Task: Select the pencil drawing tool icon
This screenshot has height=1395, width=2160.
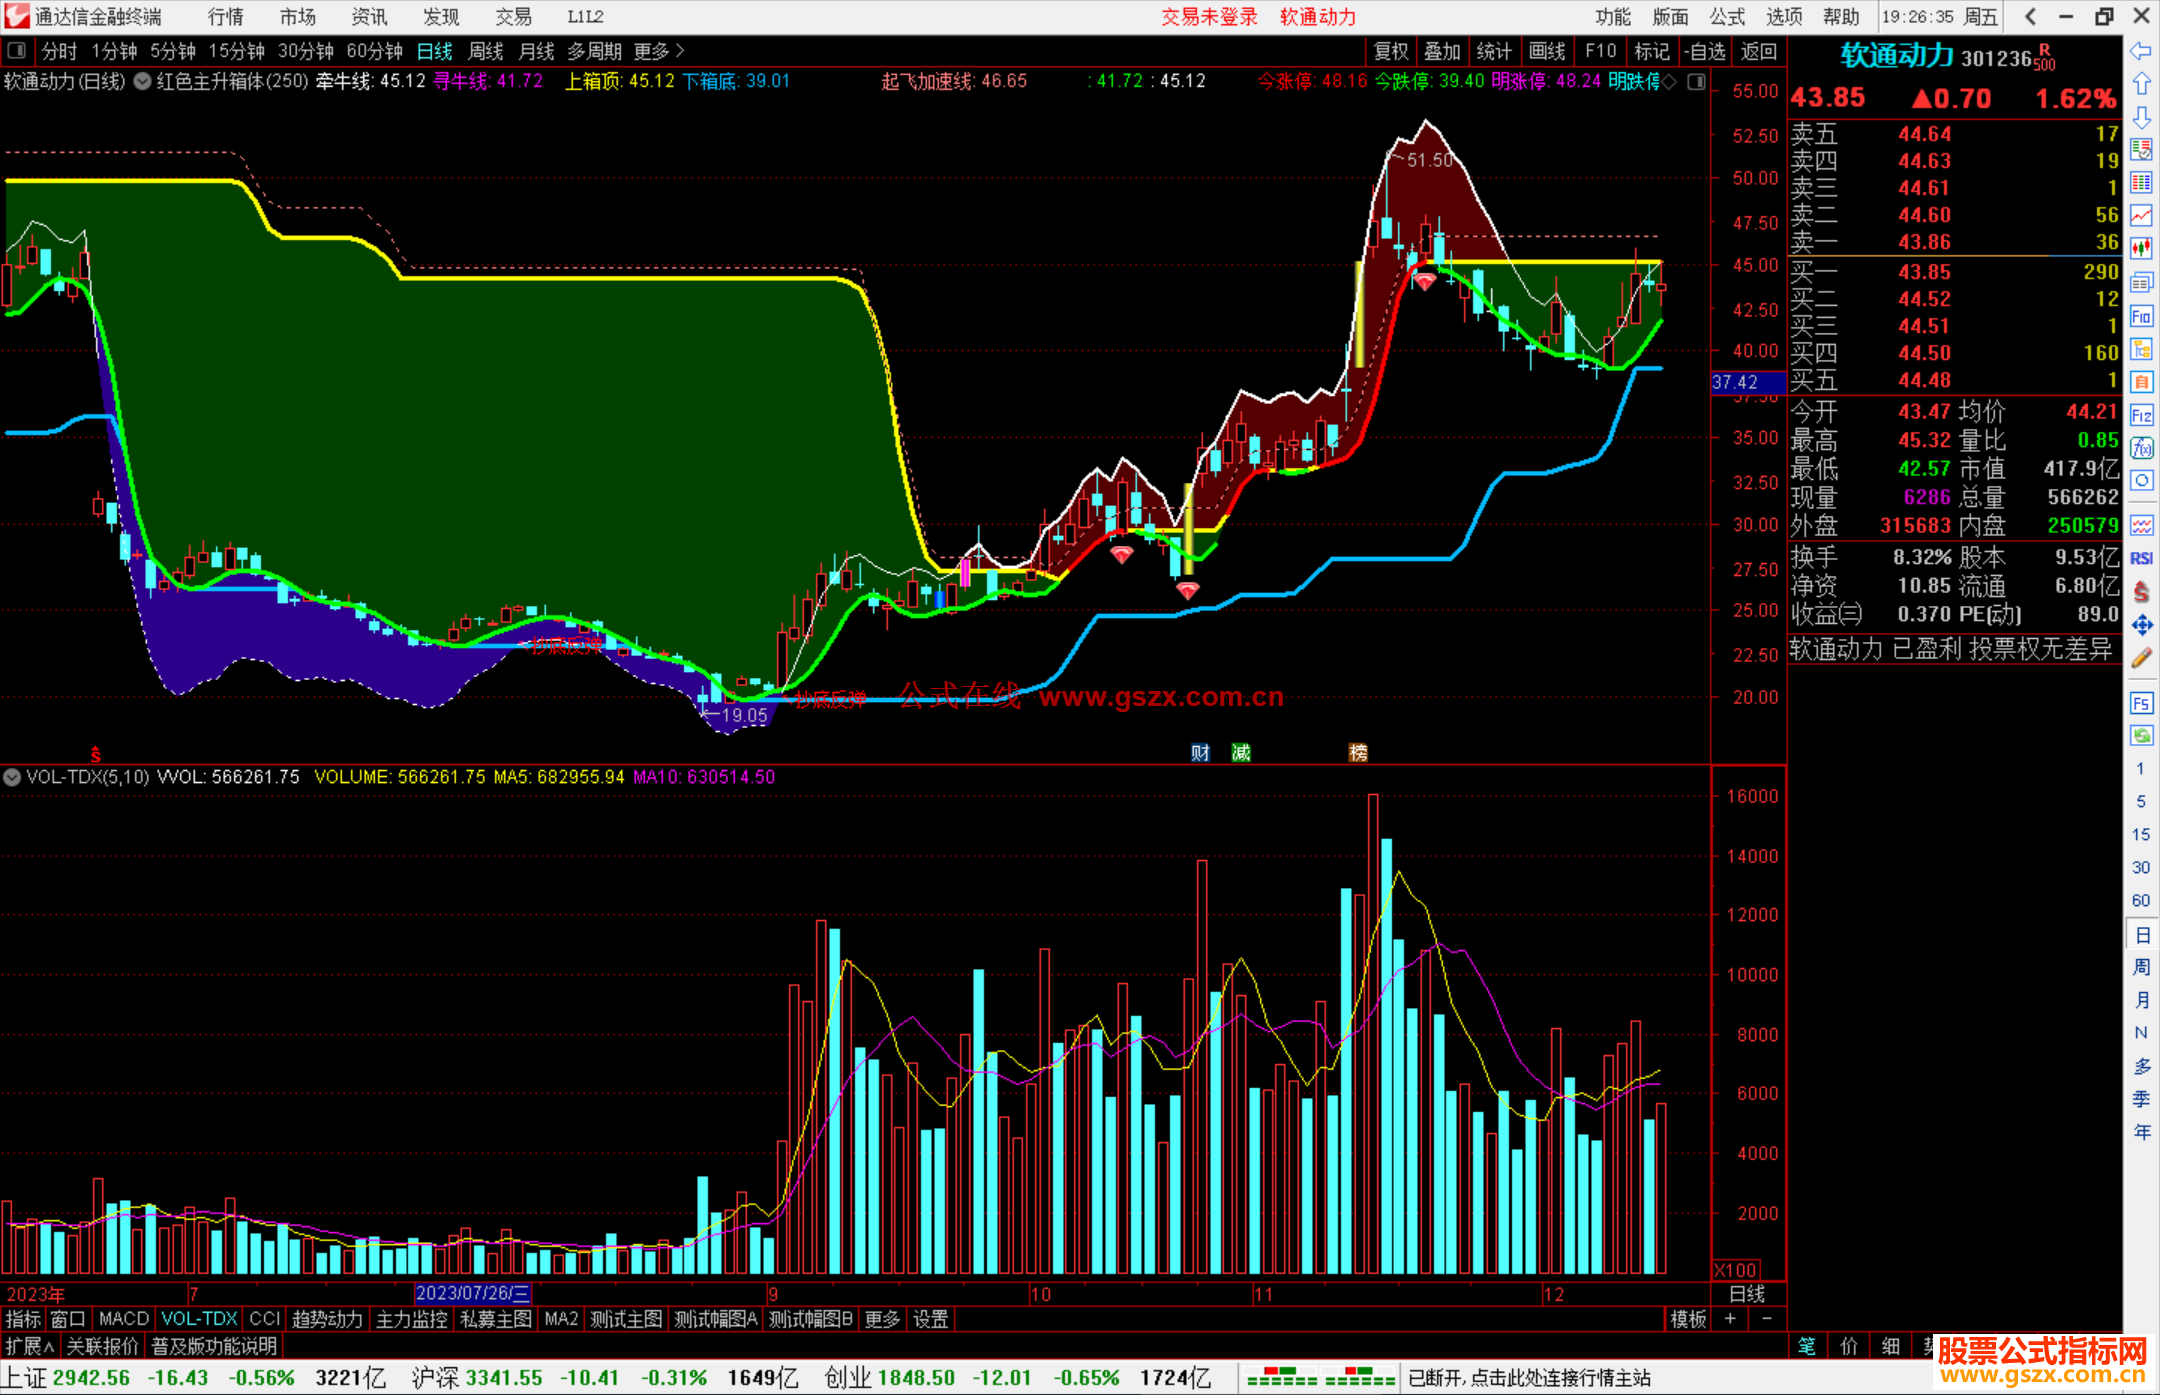Action: 2141,658
